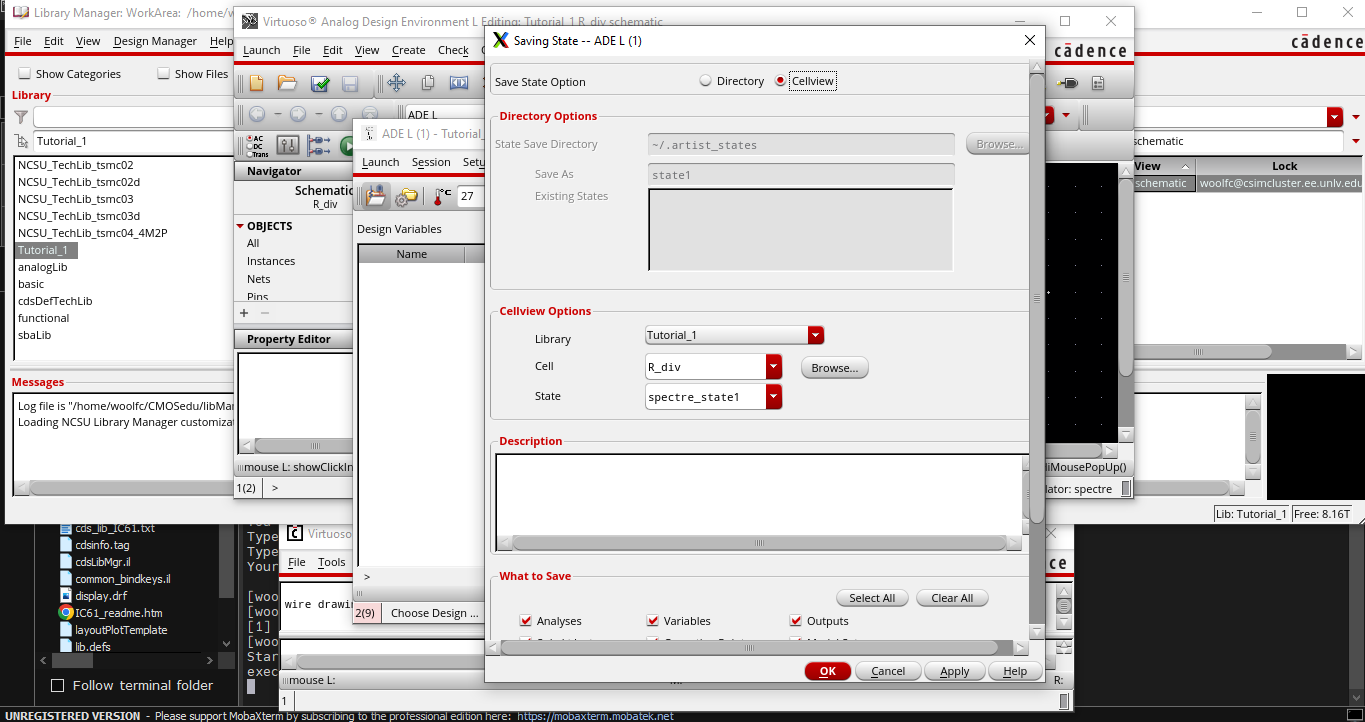Click the Browse button next to Cell
Image resolution: width=1365 pixels, height=722 pixels.
pos(835,368)
